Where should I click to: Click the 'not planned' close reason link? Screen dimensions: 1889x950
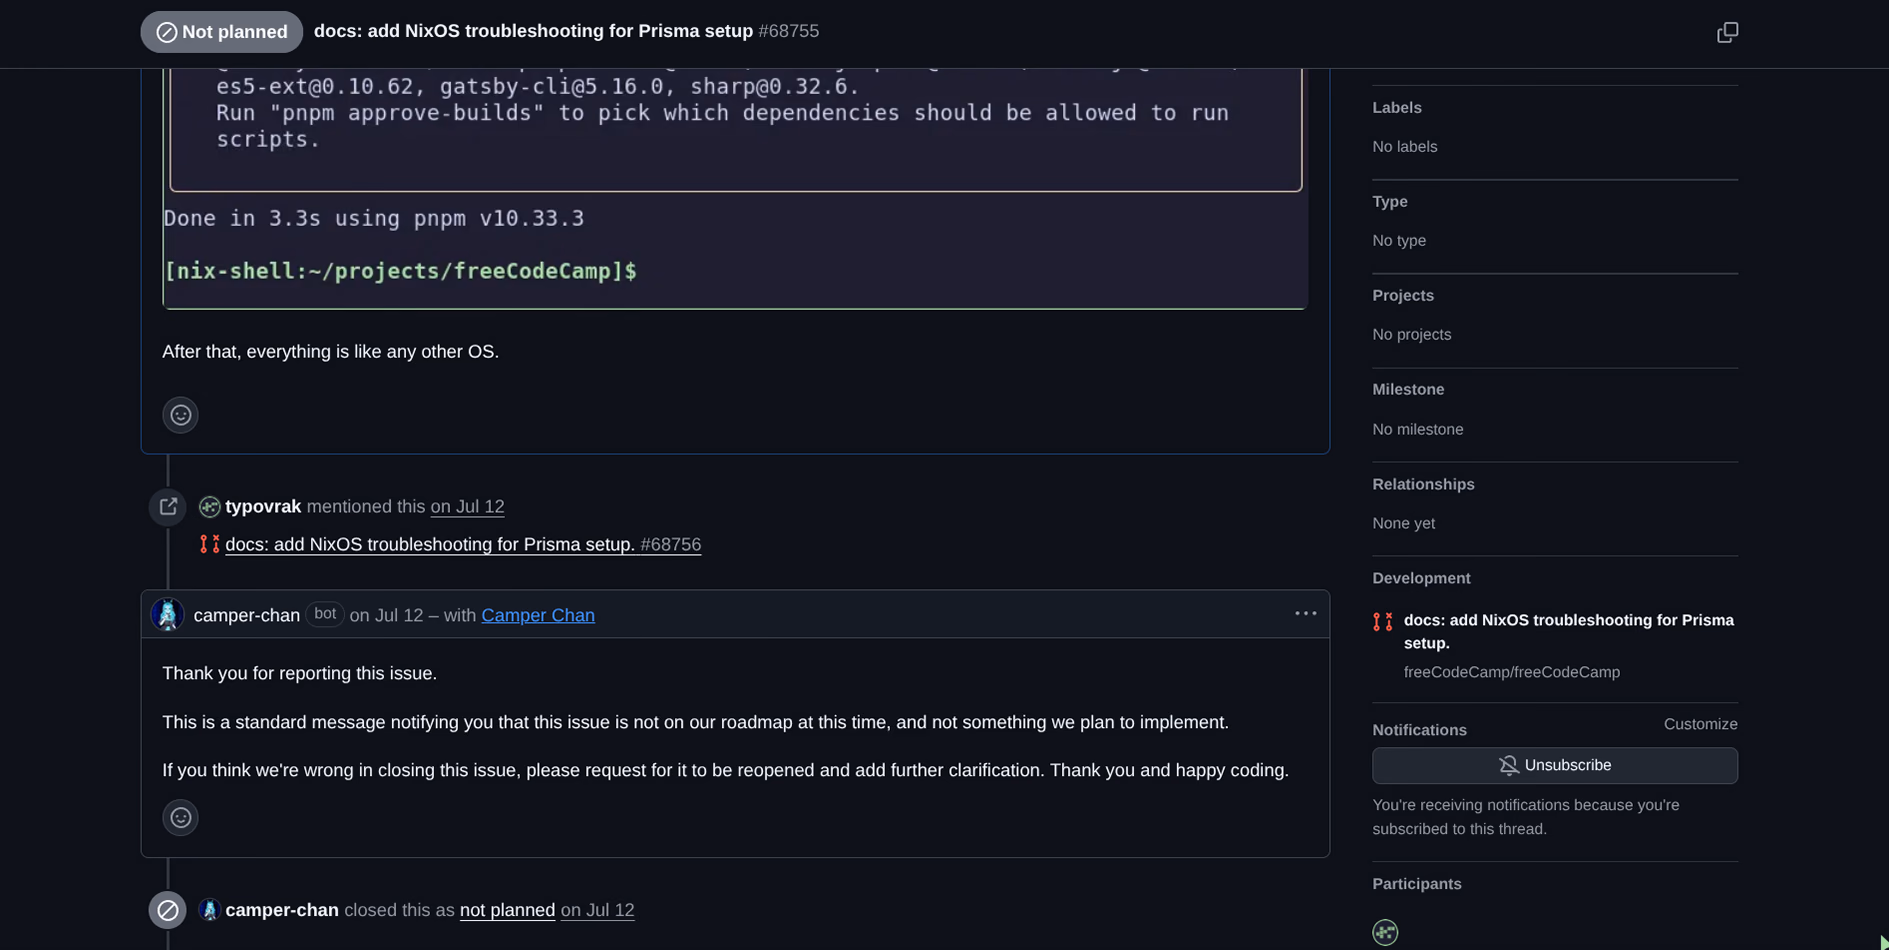[507, 910]
